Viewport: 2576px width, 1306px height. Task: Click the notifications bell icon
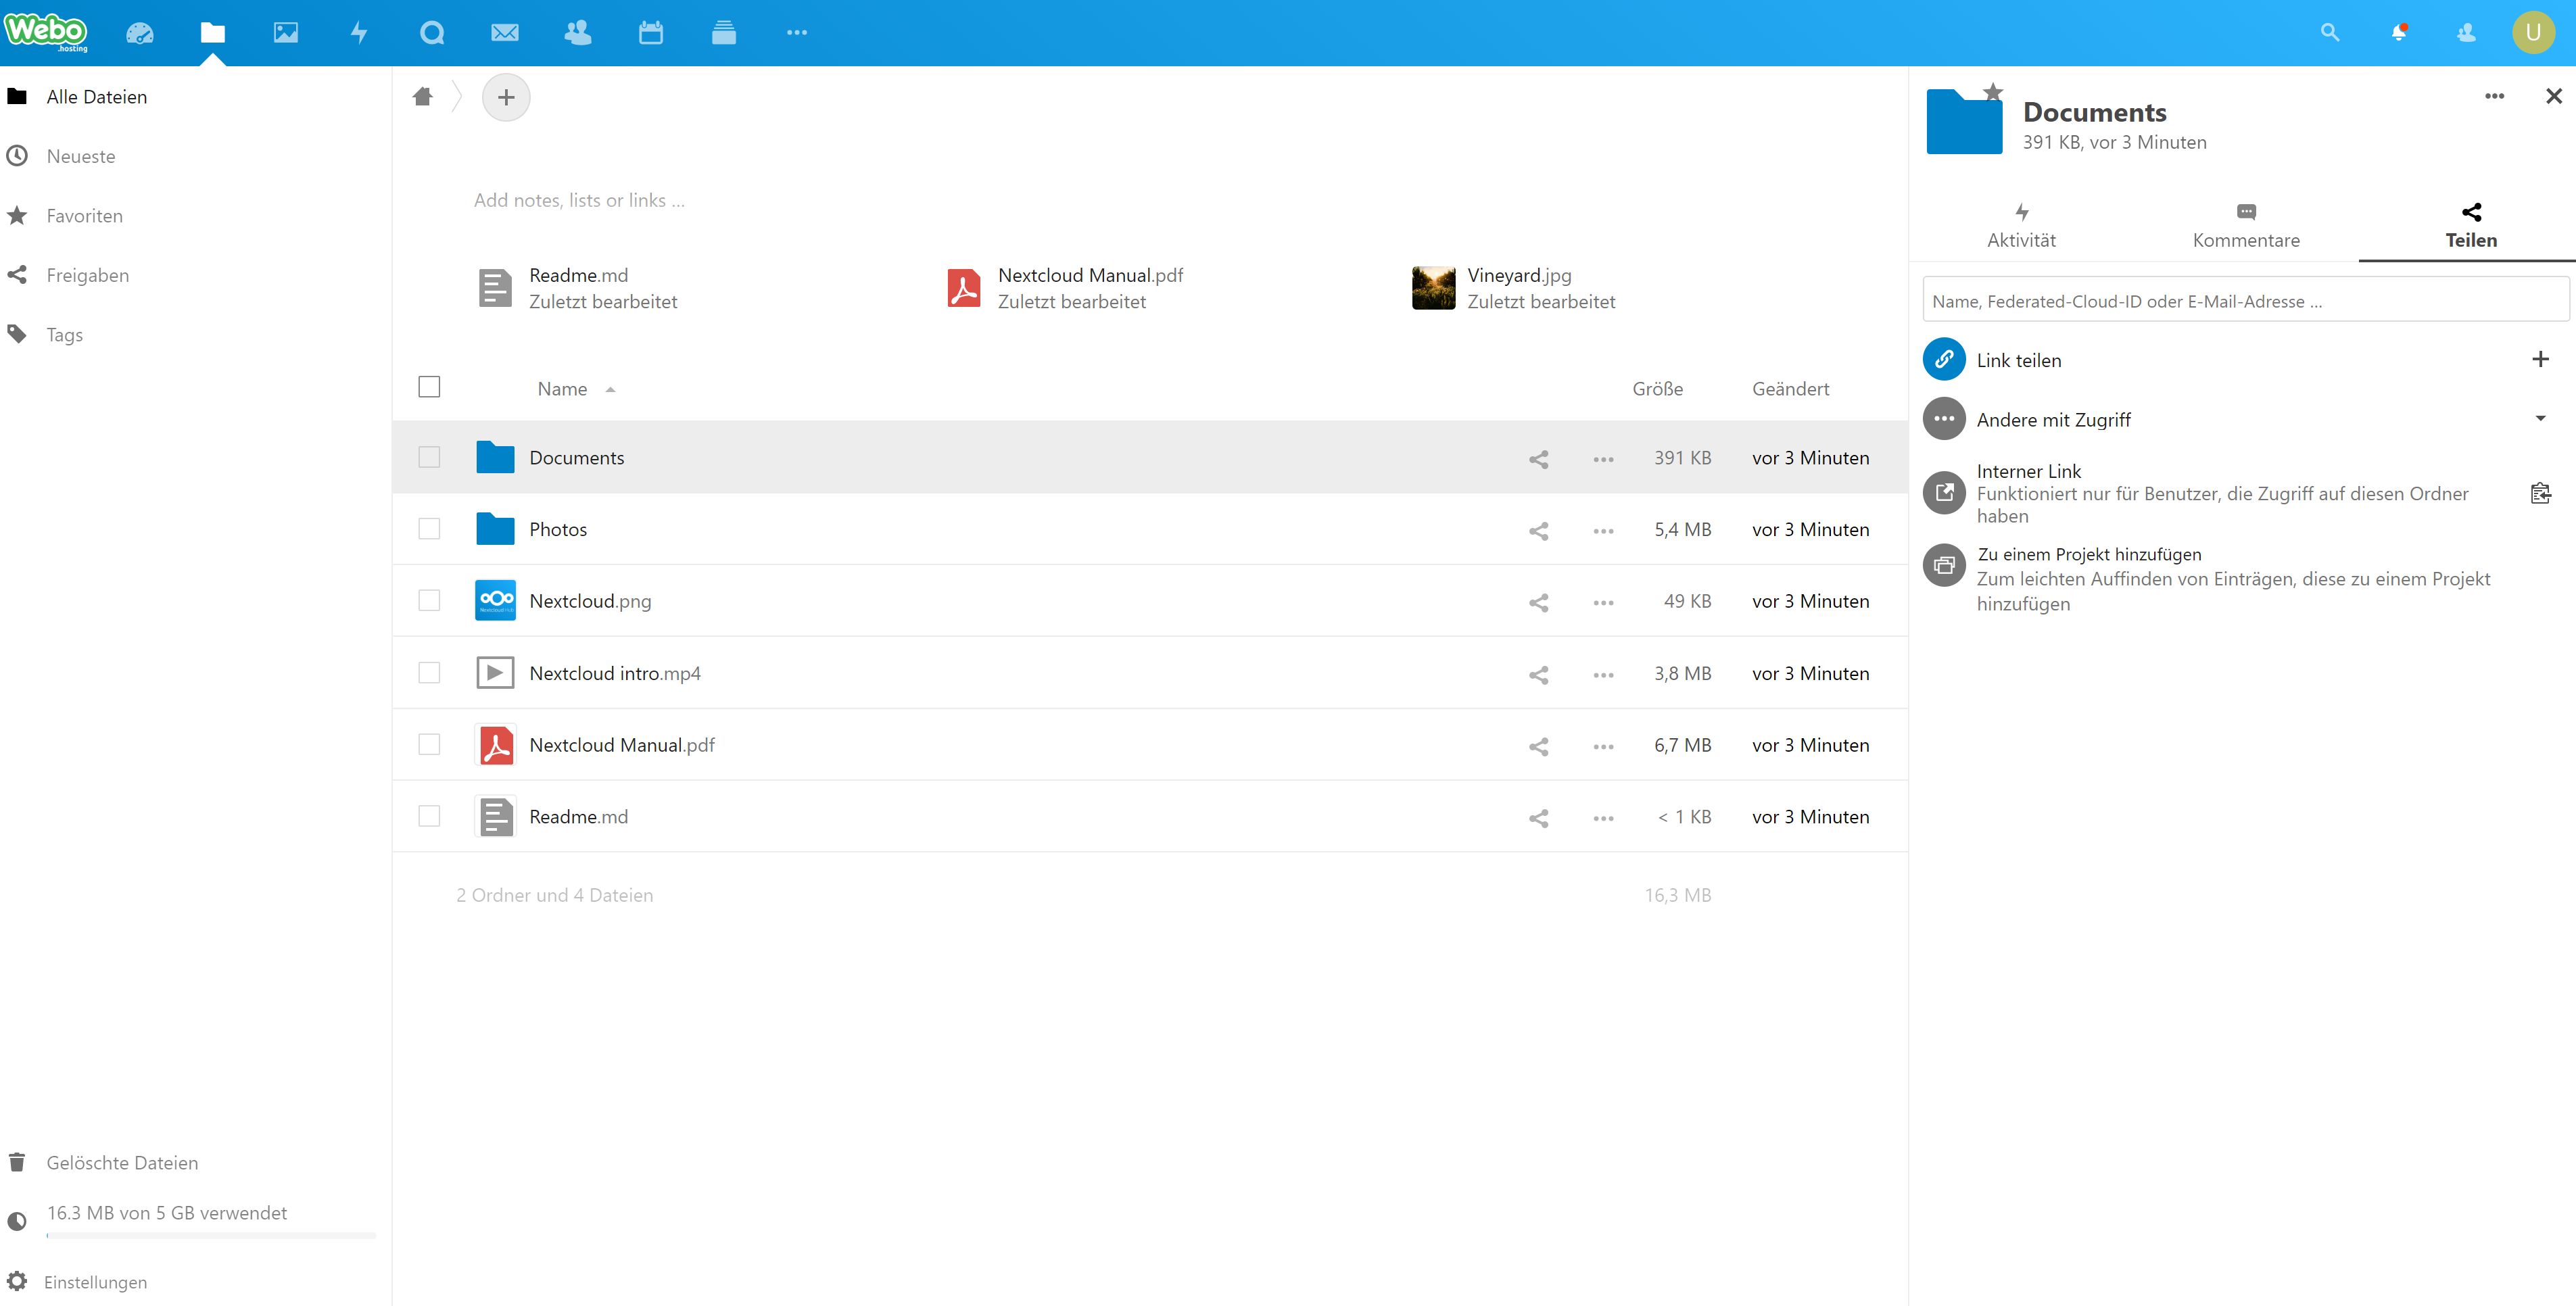coord(2398,33)
